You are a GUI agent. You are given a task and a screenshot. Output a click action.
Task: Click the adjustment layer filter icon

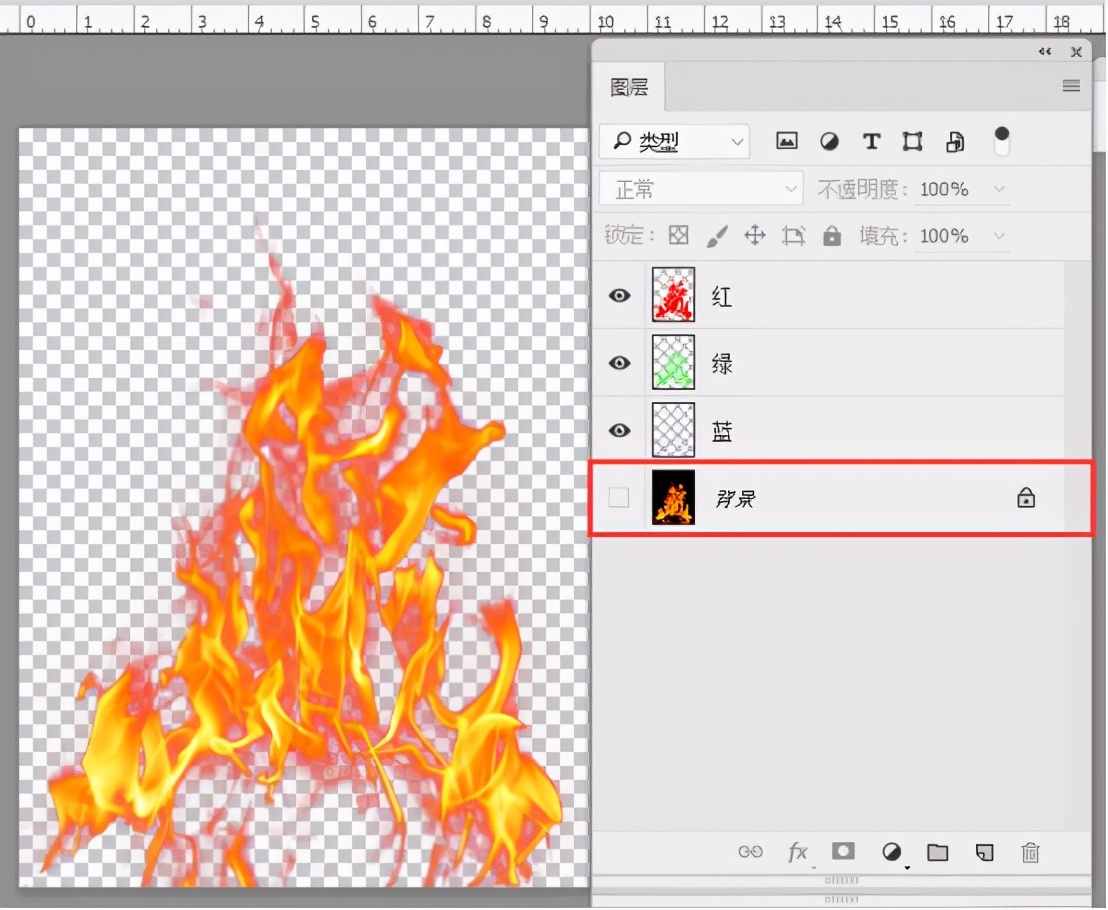[829, 142]
